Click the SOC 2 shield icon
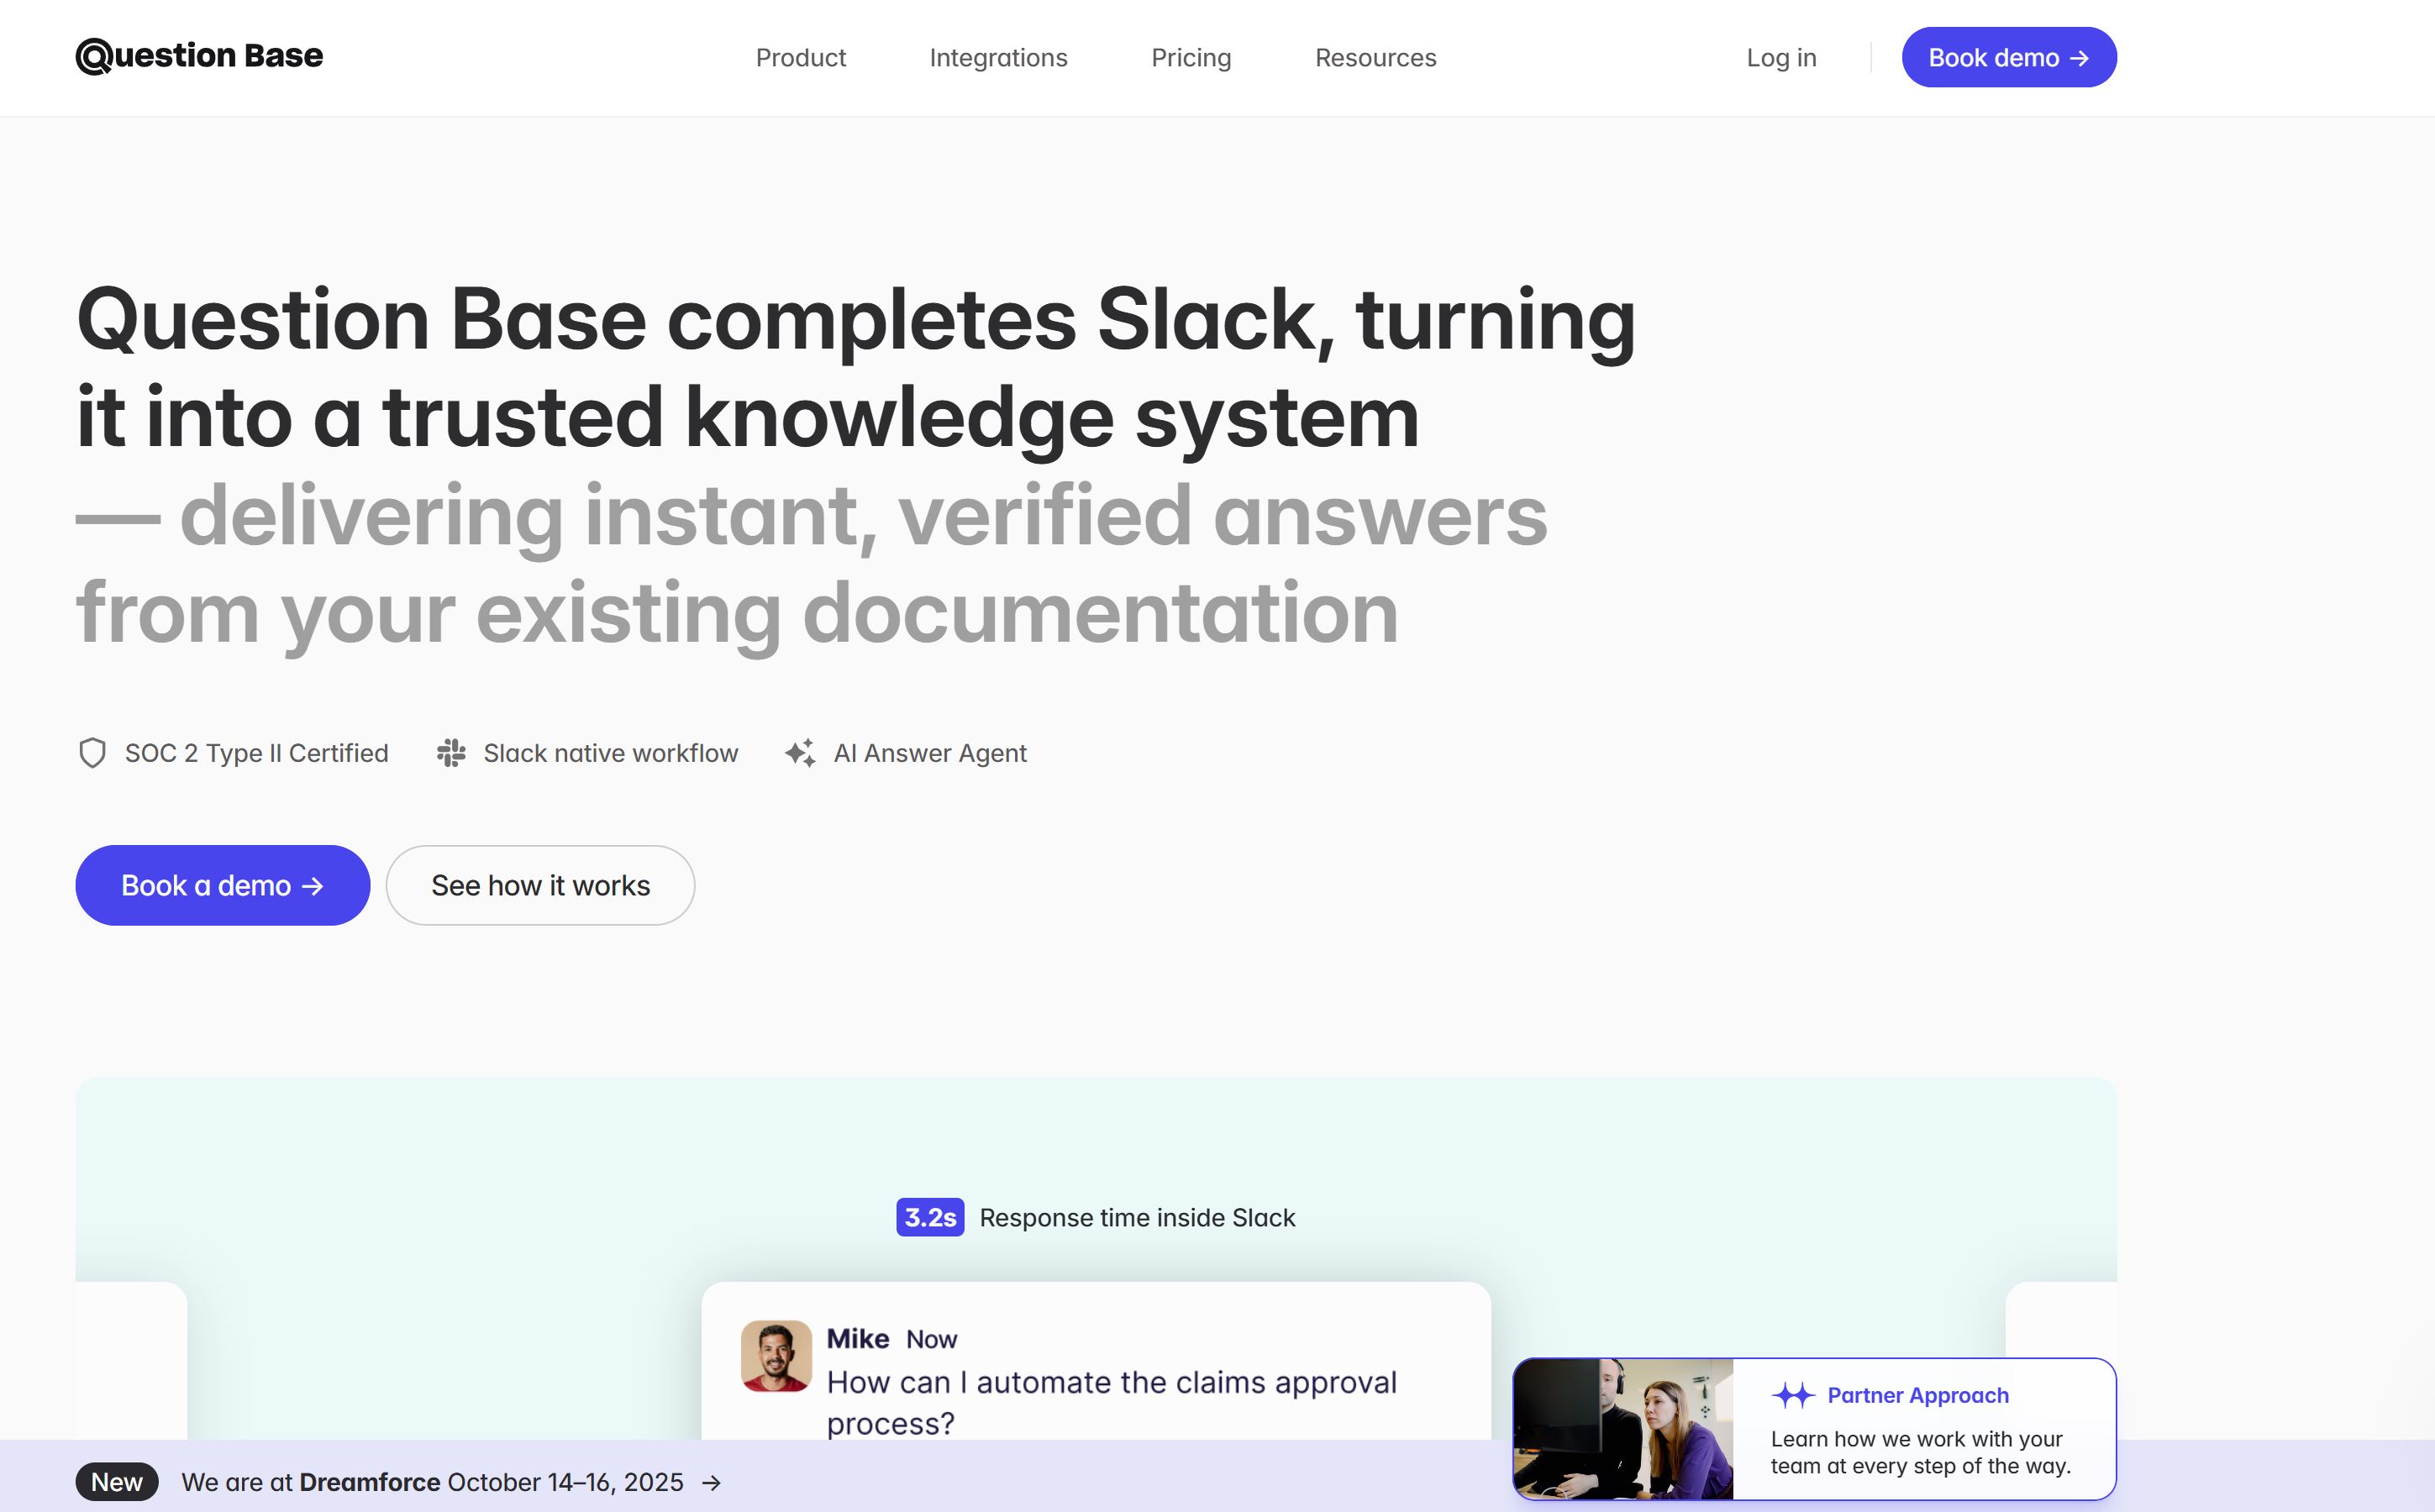The width and height of the screenshot is (2435, 1512). point(92,753)
